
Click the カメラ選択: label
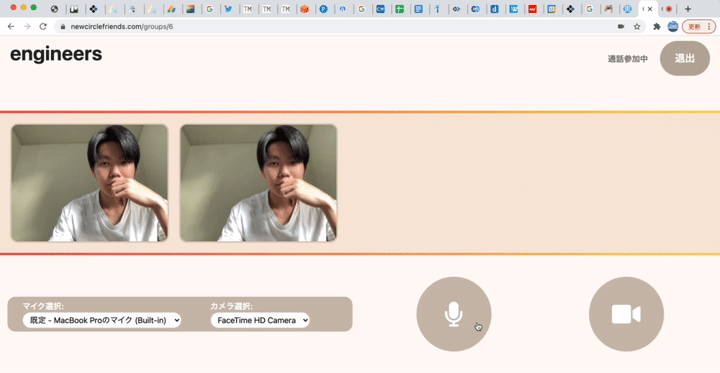(x=231, y=306)
